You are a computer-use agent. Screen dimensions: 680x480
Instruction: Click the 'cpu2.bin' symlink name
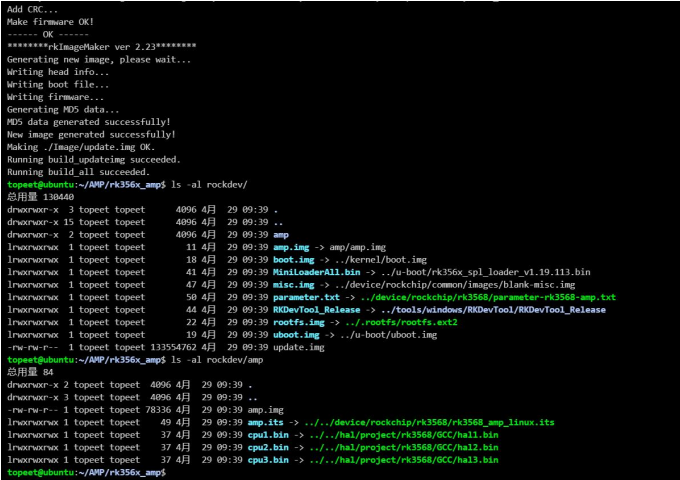(268, 447)
